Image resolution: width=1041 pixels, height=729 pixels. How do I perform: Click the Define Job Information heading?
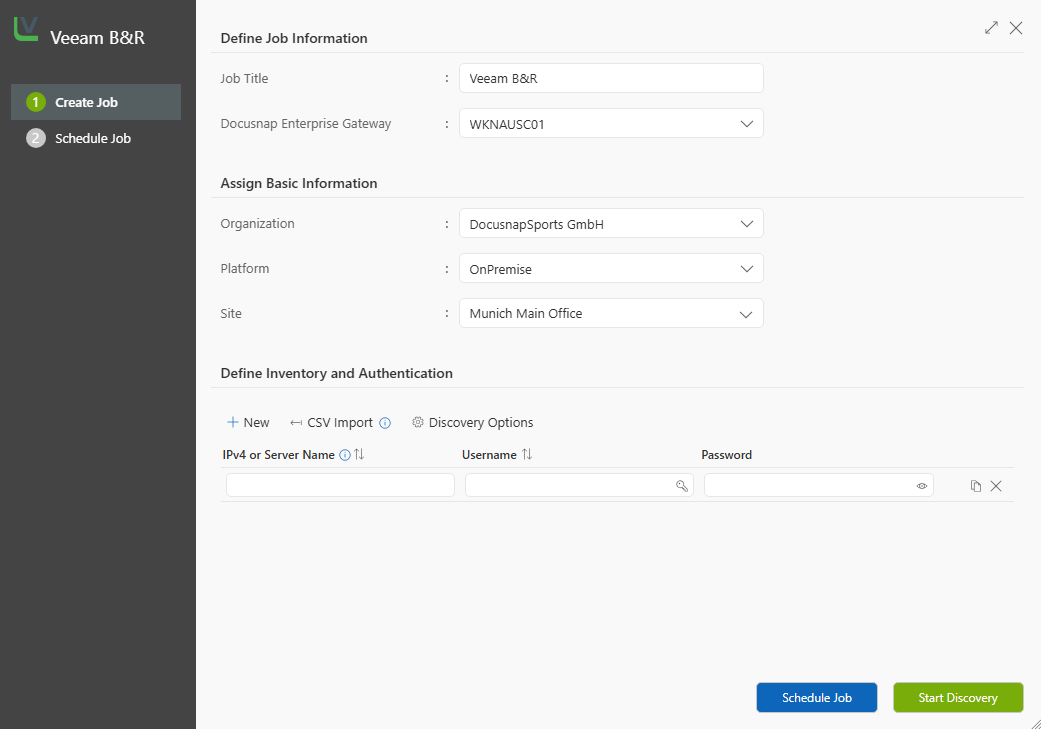point(294,39)
